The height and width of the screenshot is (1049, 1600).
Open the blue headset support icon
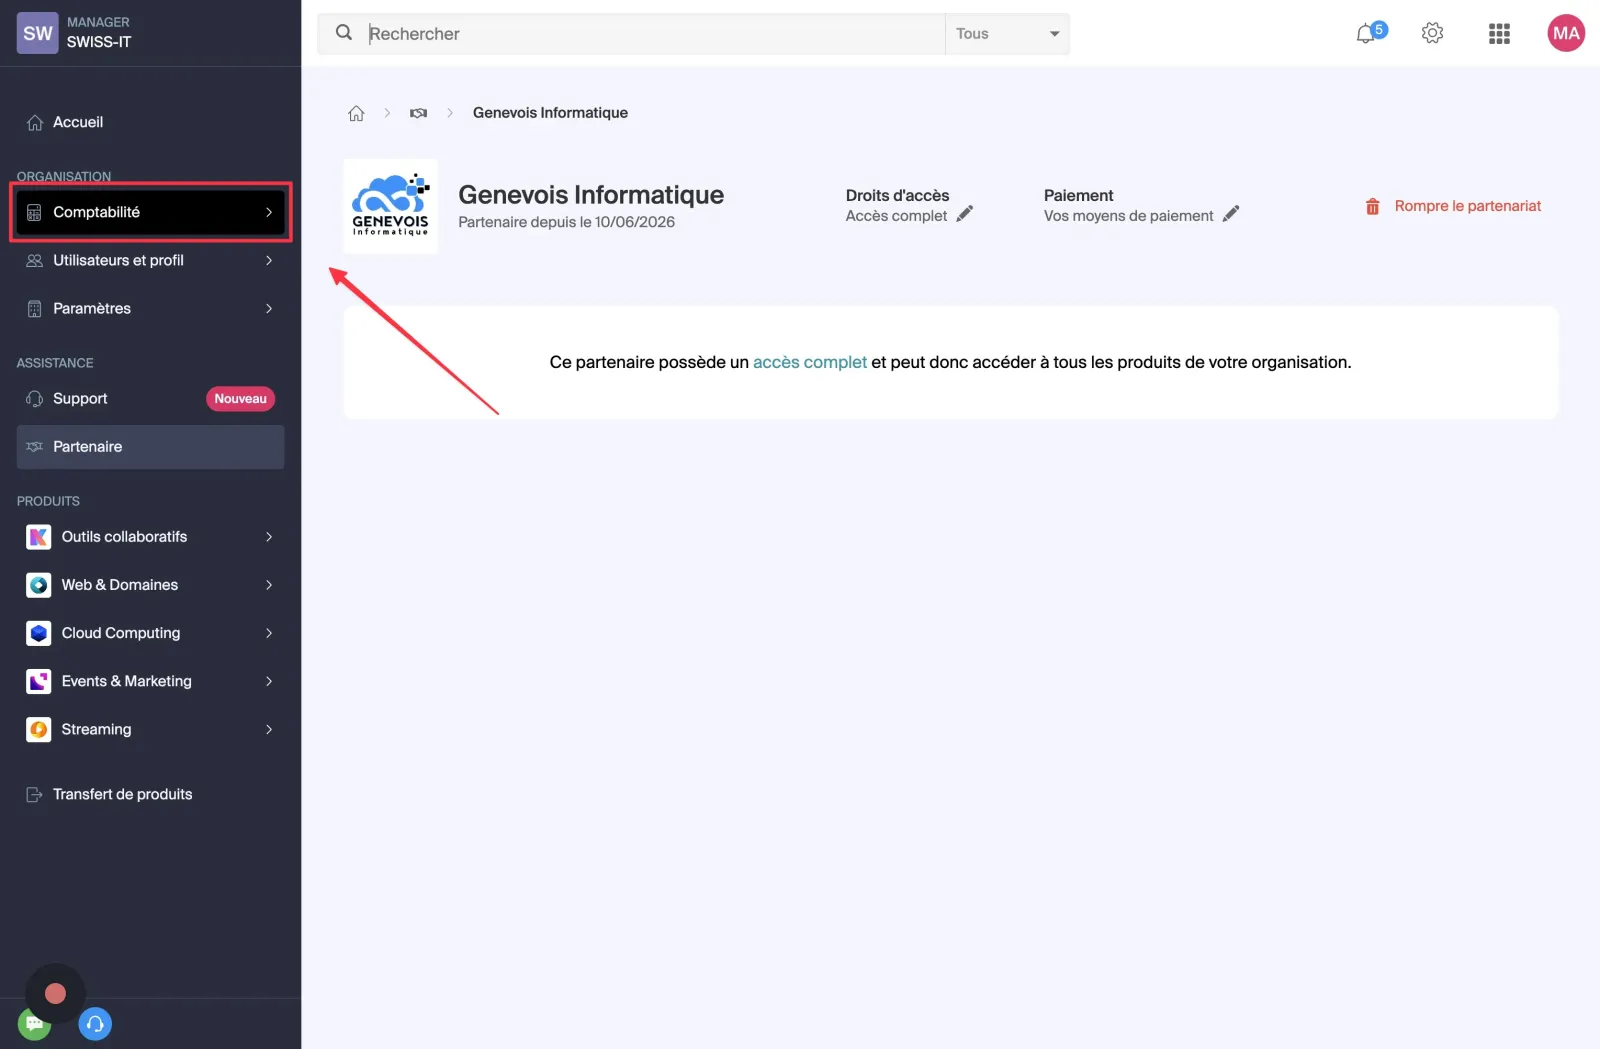[95, 1024]
